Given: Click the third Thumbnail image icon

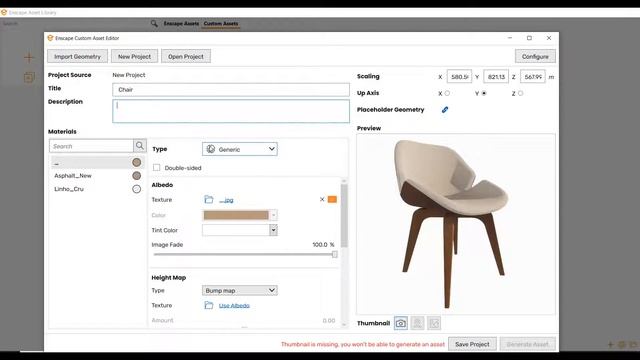Looking at the screenshot, I should pos(434,323).
